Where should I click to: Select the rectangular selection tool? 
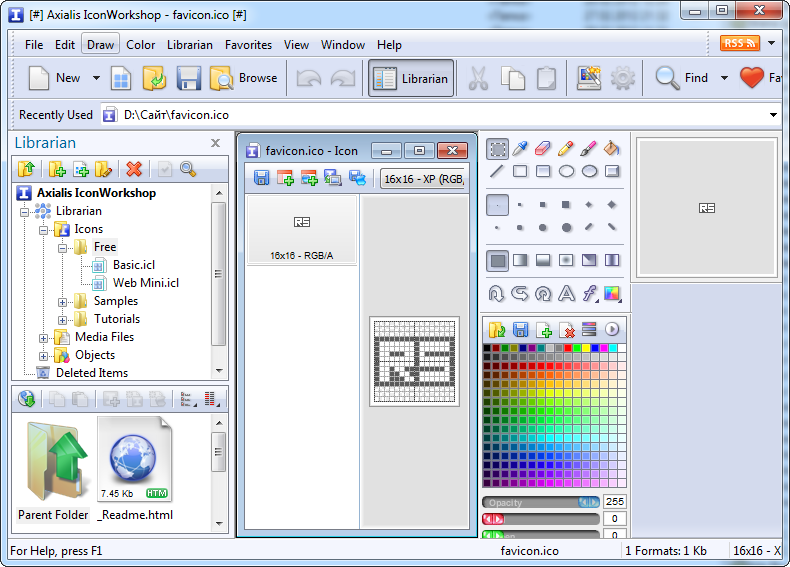coord(497,149)
